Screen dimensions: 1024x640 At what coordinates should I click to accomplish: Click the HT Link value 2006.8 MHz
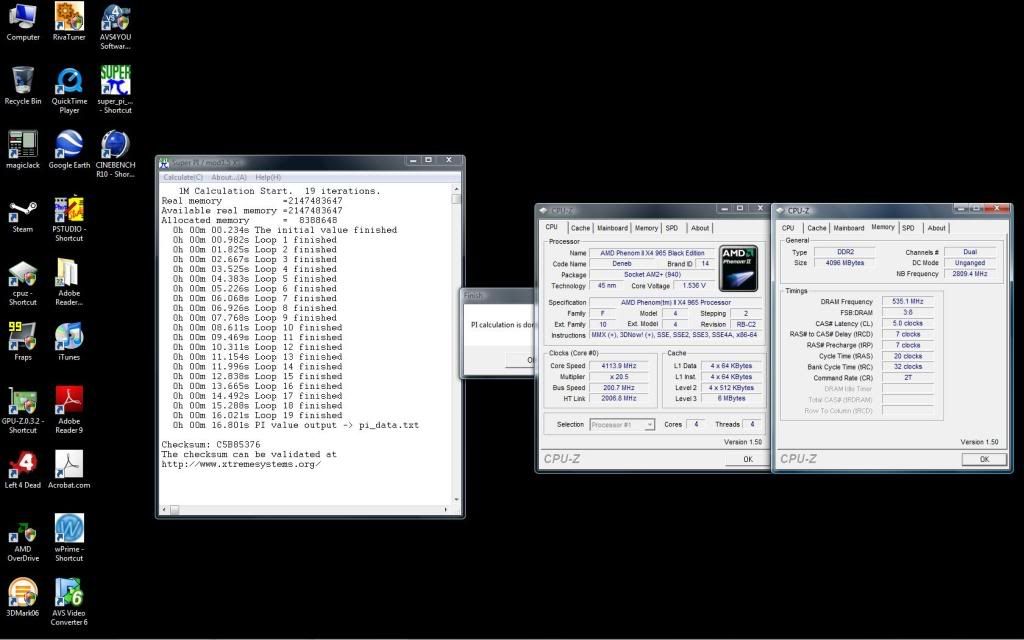click(x=618, y=398)
